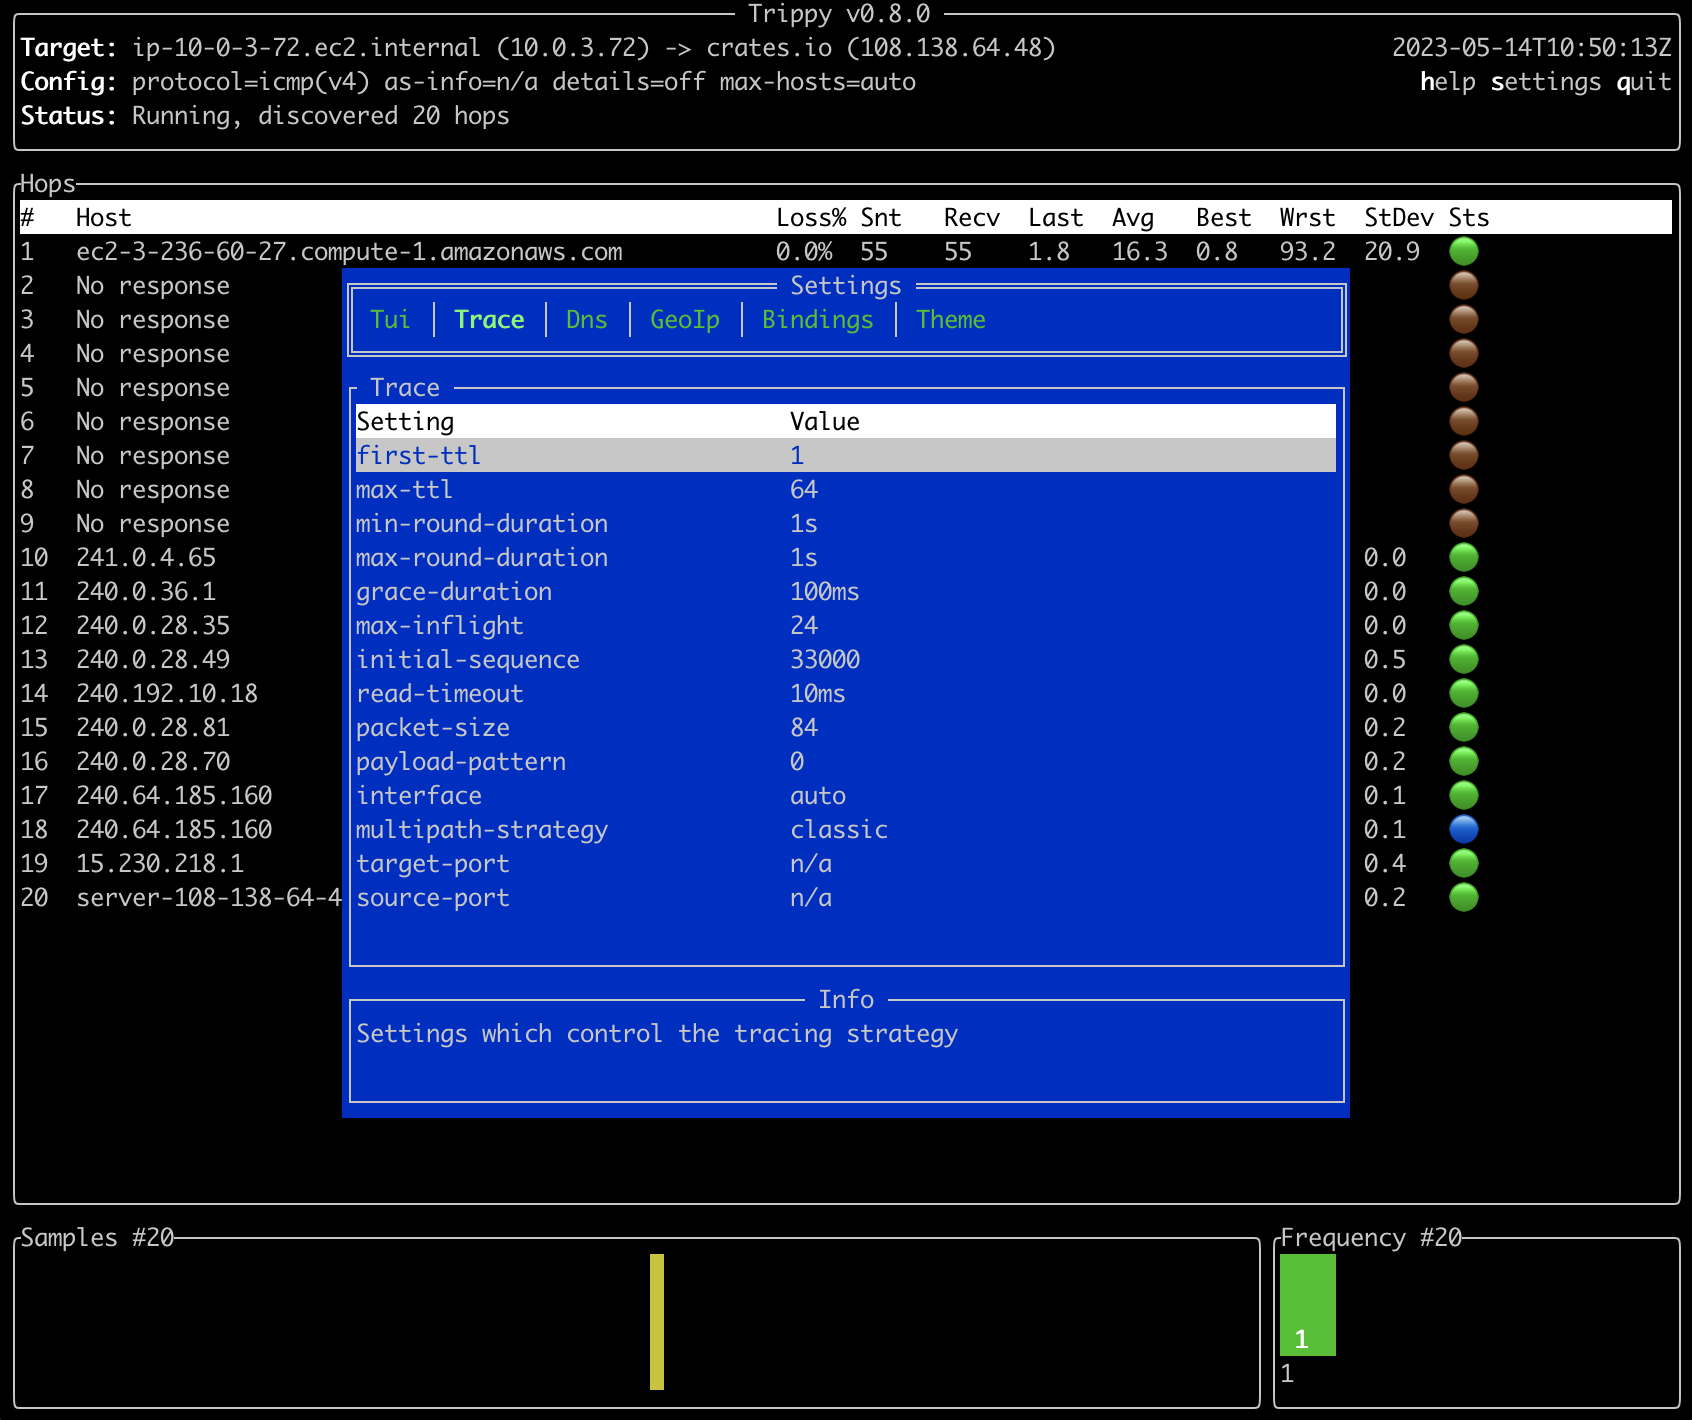Click the green status dot for hop 20

[x=1464, y=897]
